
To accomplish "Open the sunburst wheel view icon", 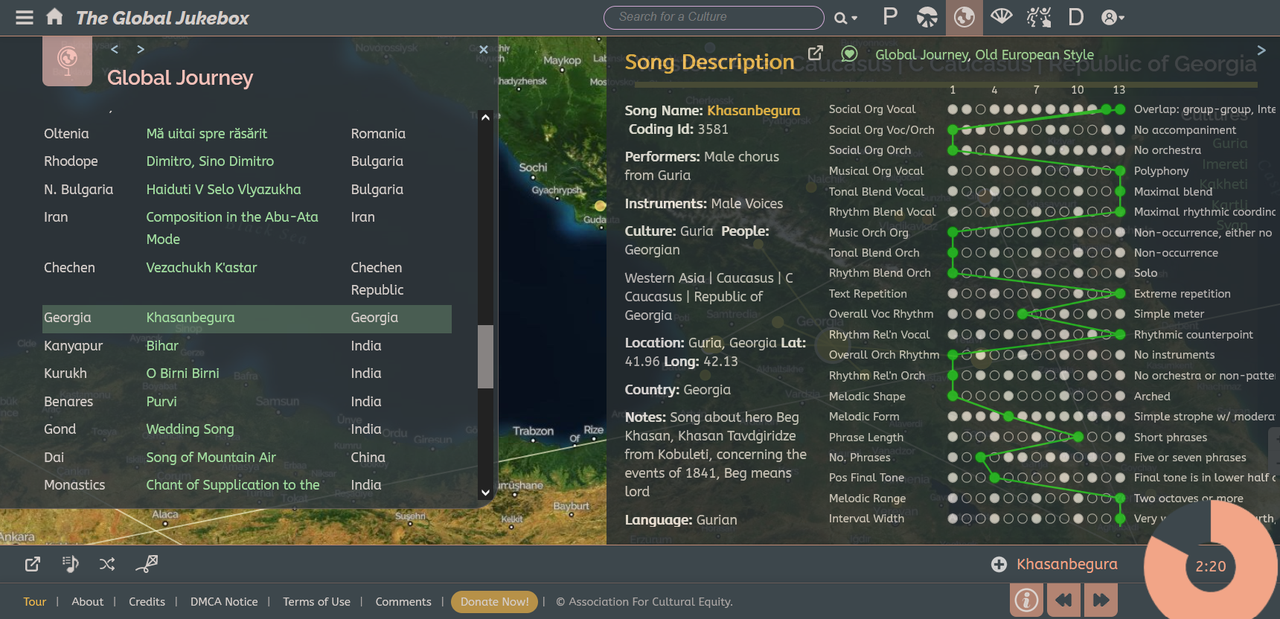I will [927, 17].
